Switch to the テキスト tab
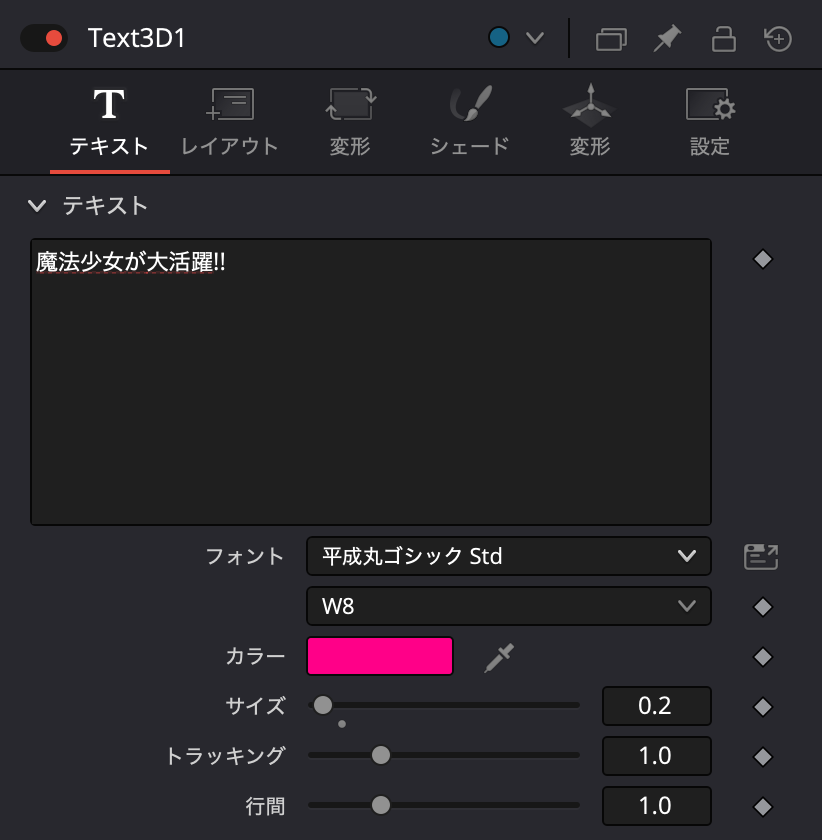The width and height of the screenshot is (822, 840). [x=109, y=124]
